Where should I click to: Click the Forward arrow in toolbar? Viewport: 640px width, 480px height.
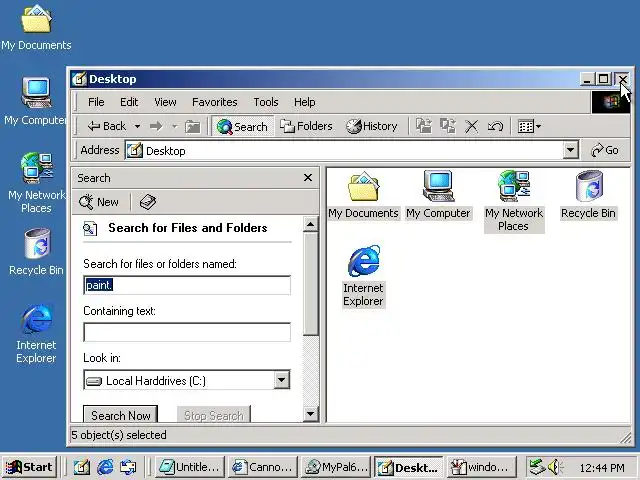156,127
